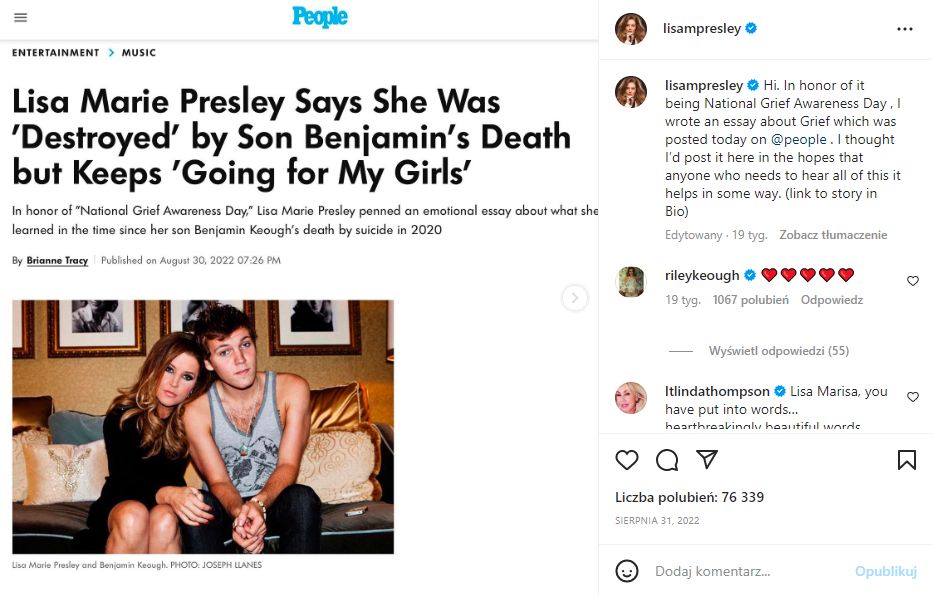Reply to rileykeough via Odpowiedz
This screenshot has height=596, width=933.
click(x=831, y=299)
